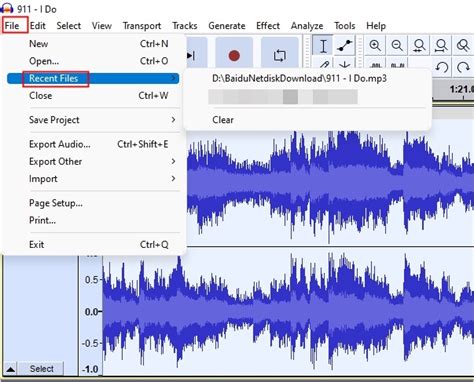Select the Envelope tool
Viewport: 474px width, 382px height.
click(x=345, y=46)
